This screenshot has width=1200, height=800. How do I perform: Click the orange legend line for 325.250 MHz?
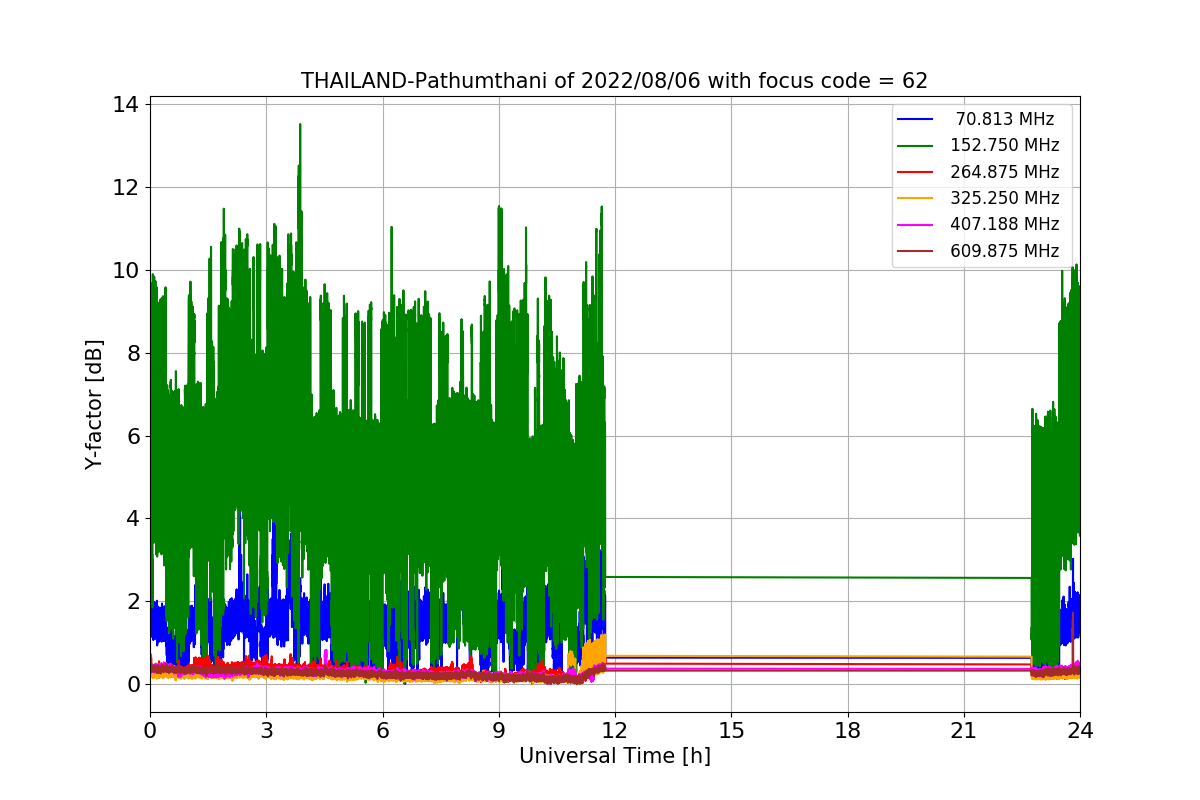(915, 198)
